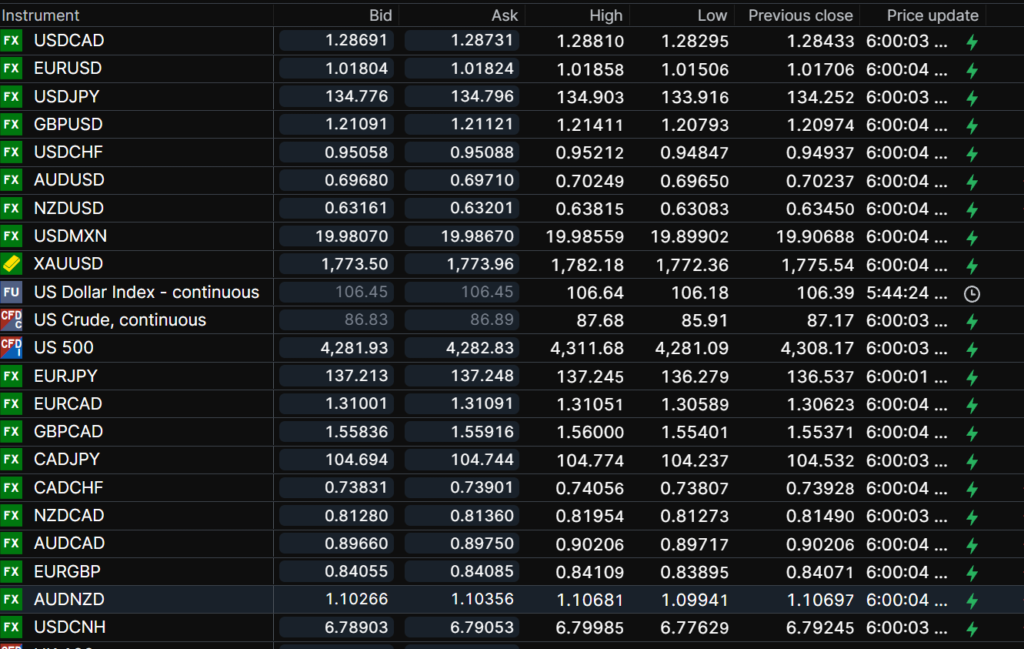Image resolution: width=1024 pixels, height=649 pixels.
Task: Click the lightning bolt icon in USDCNH row
Action: click(x=971, y=629)
